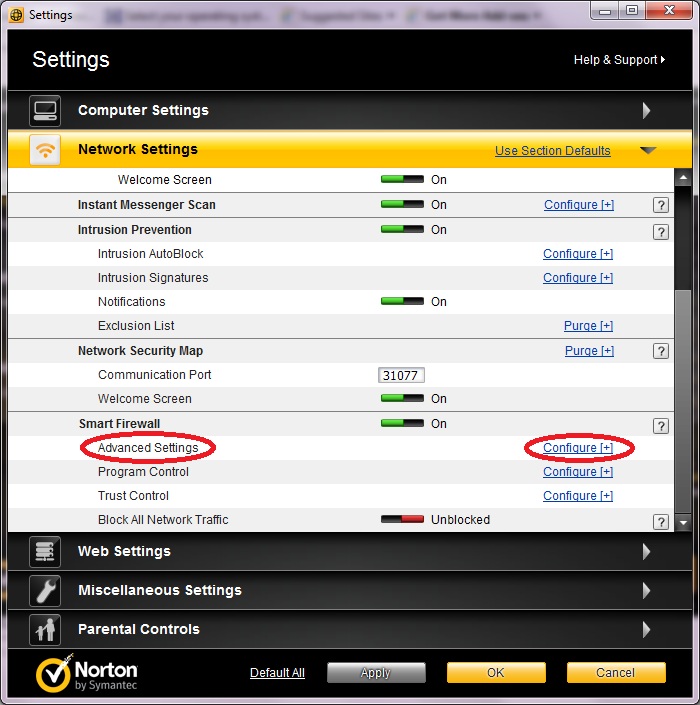This screenshot has width=700, height=705.
Task: Purge the Network Security Map
Action: (589, 351)
